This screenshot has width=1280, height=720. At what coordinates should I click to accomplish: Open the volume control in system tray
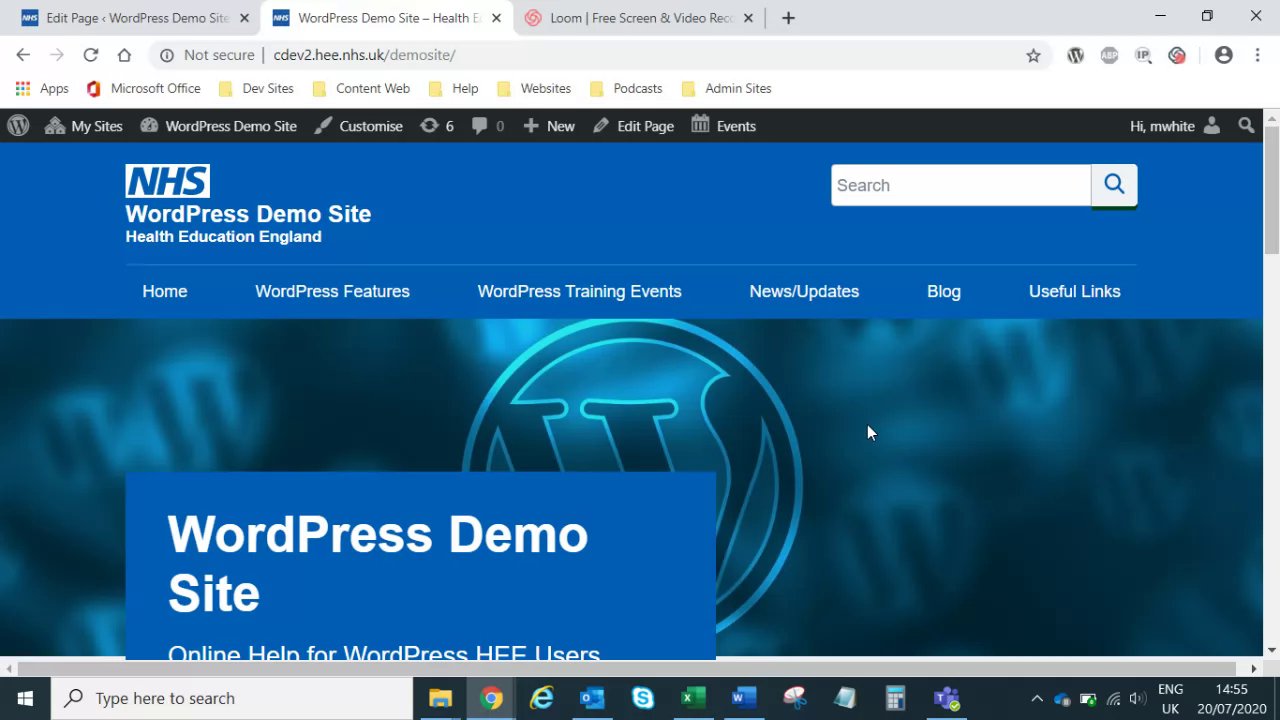pyautogui.click(x=1137, y=698)
